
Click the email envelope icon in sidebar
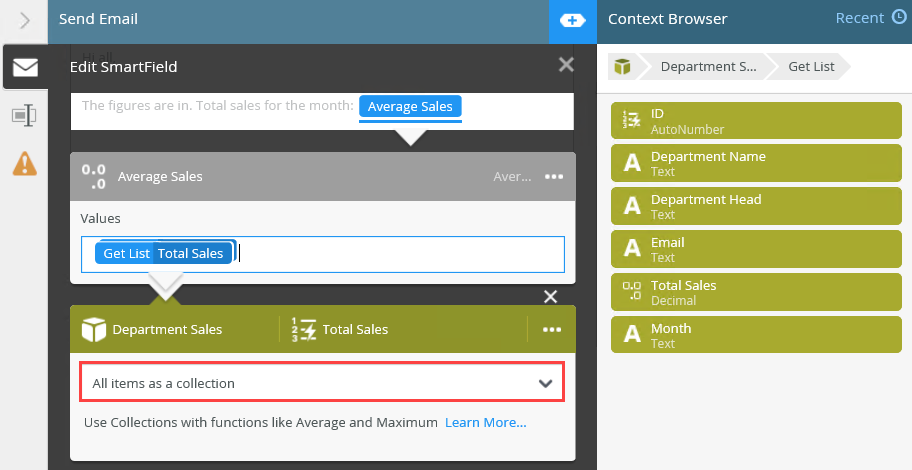[25, 67]
